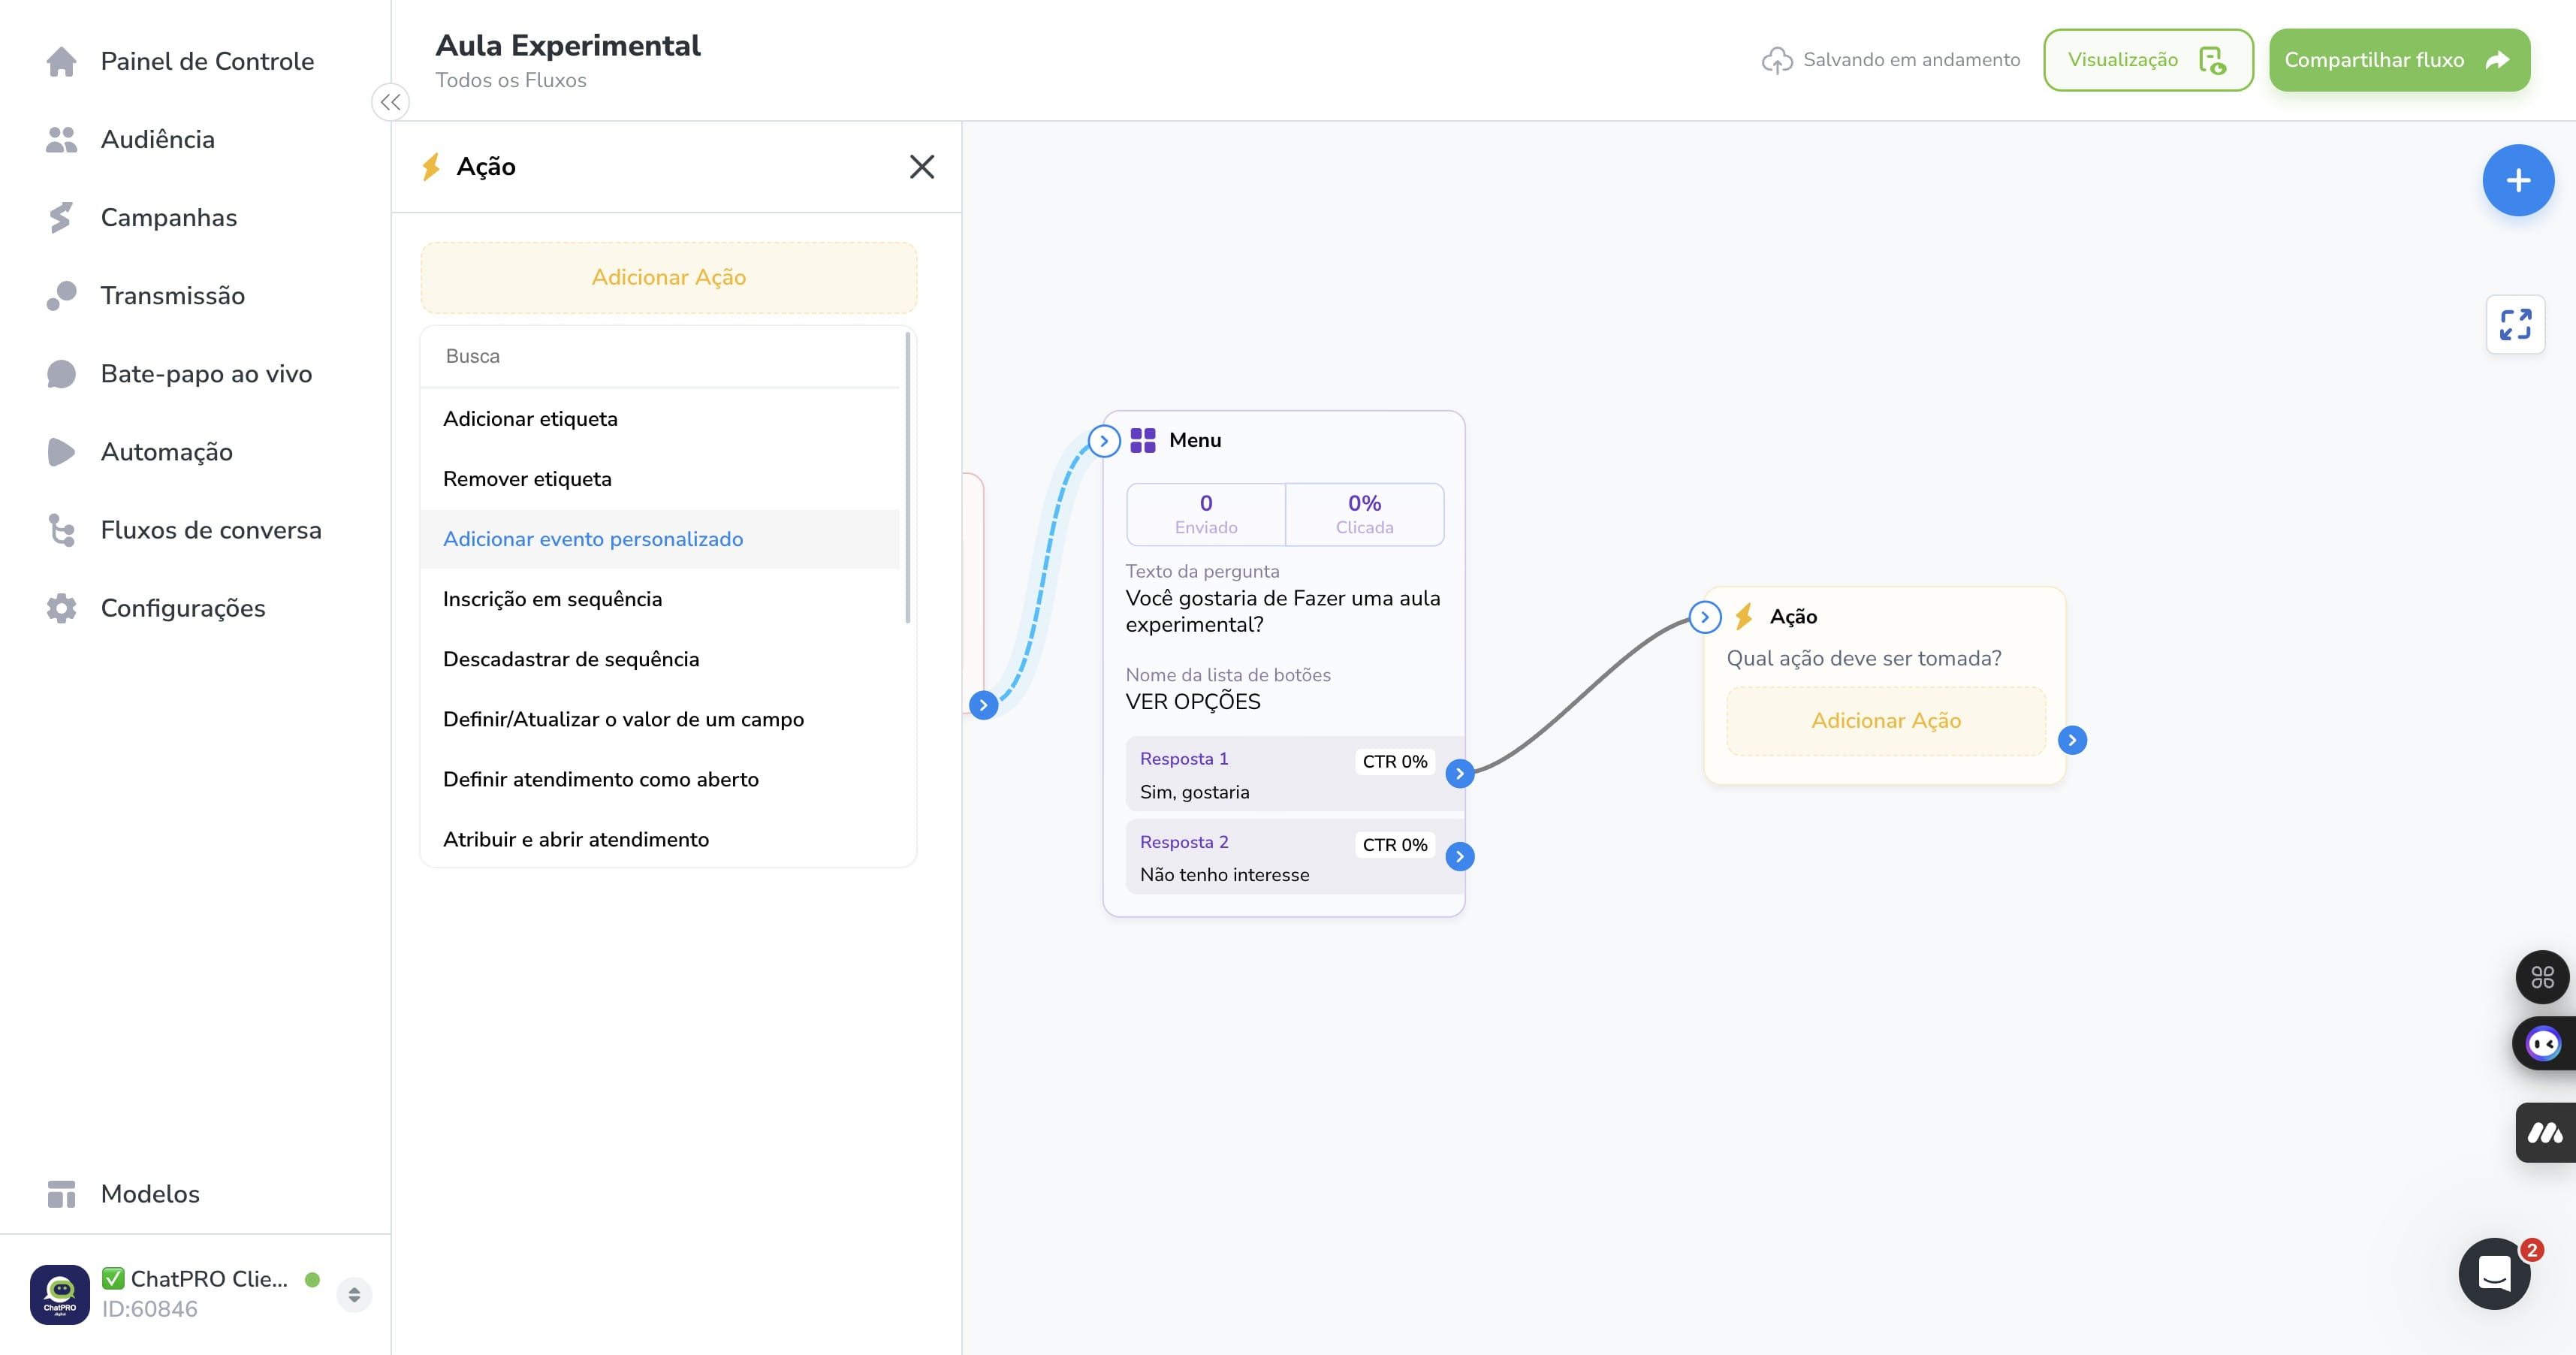Click the Campanhas sidebar icon
The height and width of the screenshot is (1355, 2576).
[x=61, y=217]
